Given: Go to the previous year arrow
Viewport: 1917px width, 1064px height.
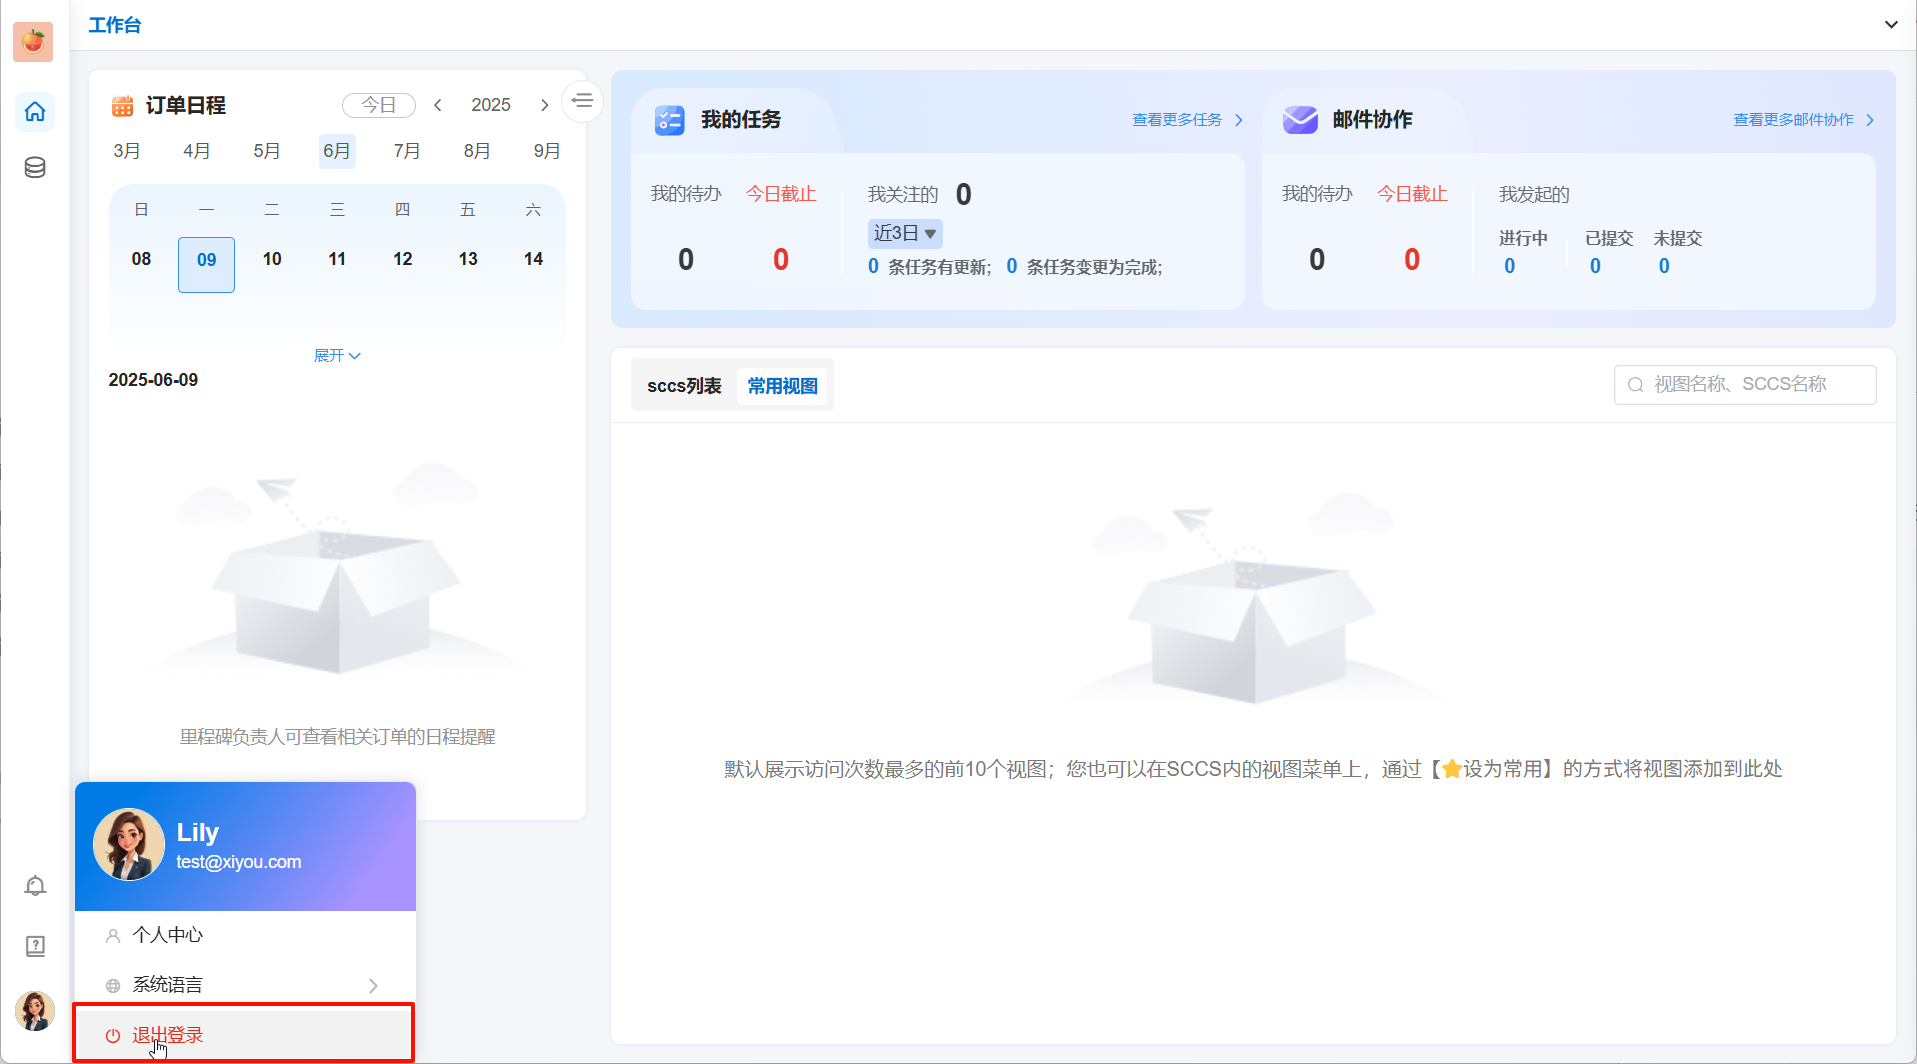Looking at the screenshot, I should 438,105.
